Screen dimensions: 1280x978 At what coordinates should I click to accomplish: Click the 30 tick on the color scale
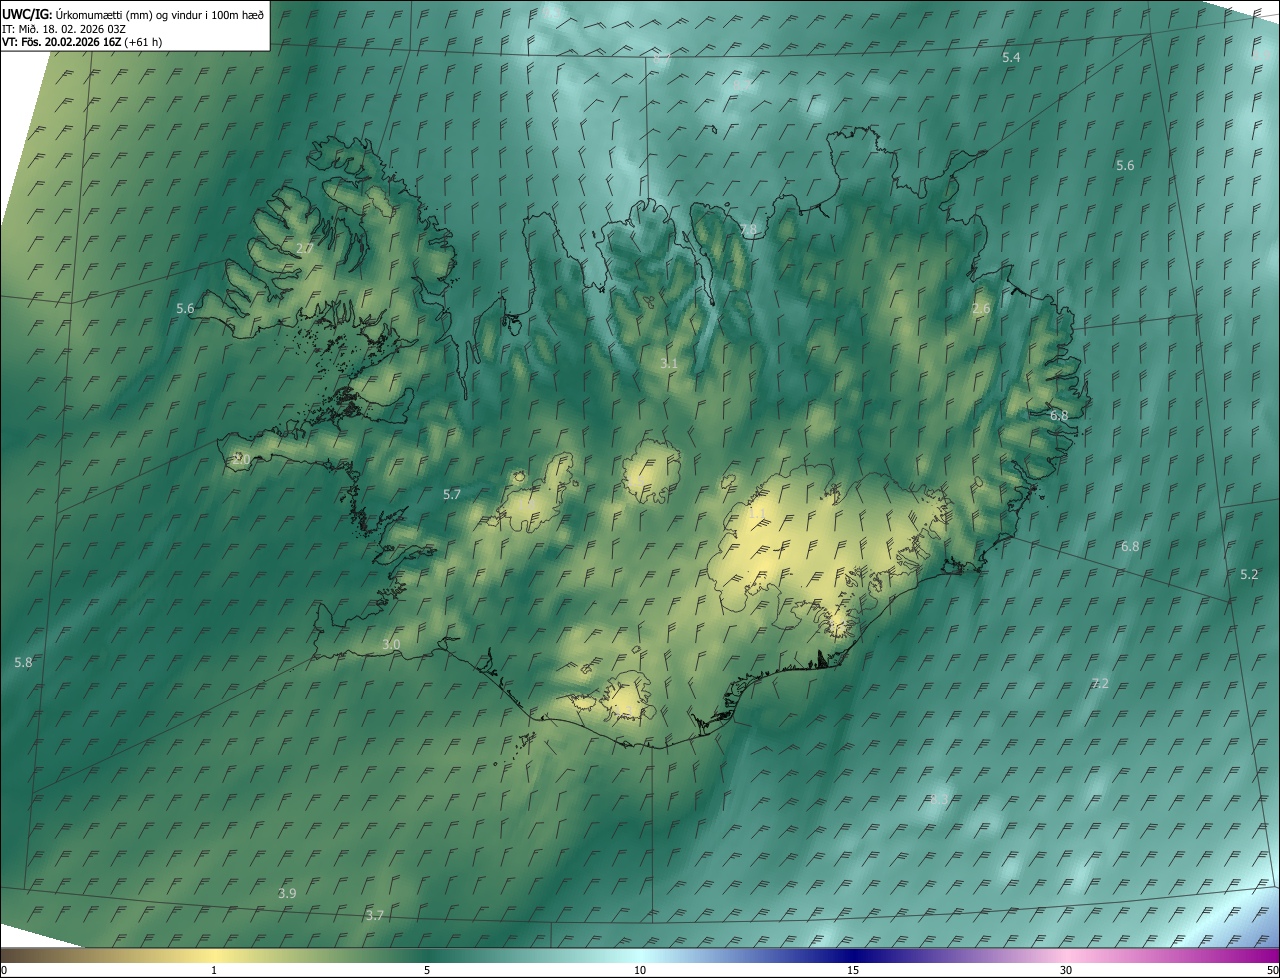coord(1066,971)
